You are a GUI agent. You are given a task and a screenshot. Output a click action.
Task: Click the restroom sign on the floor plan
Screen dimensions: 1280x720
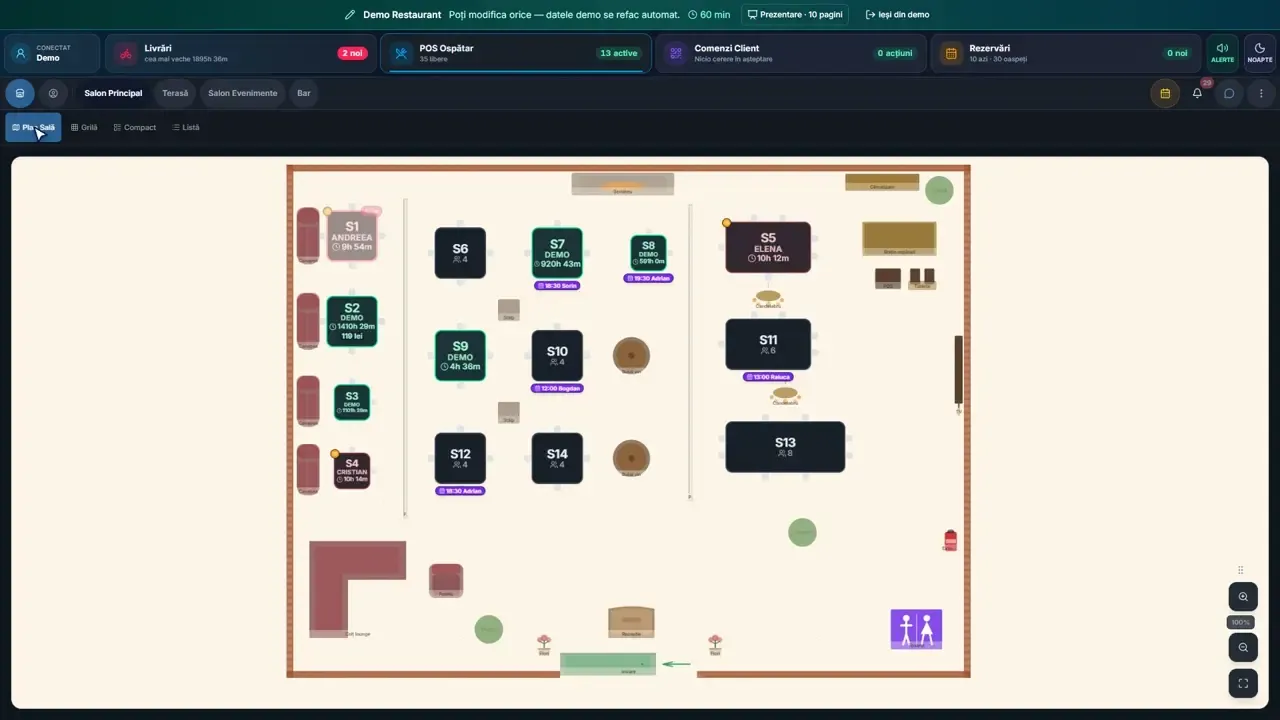(916, 629)
